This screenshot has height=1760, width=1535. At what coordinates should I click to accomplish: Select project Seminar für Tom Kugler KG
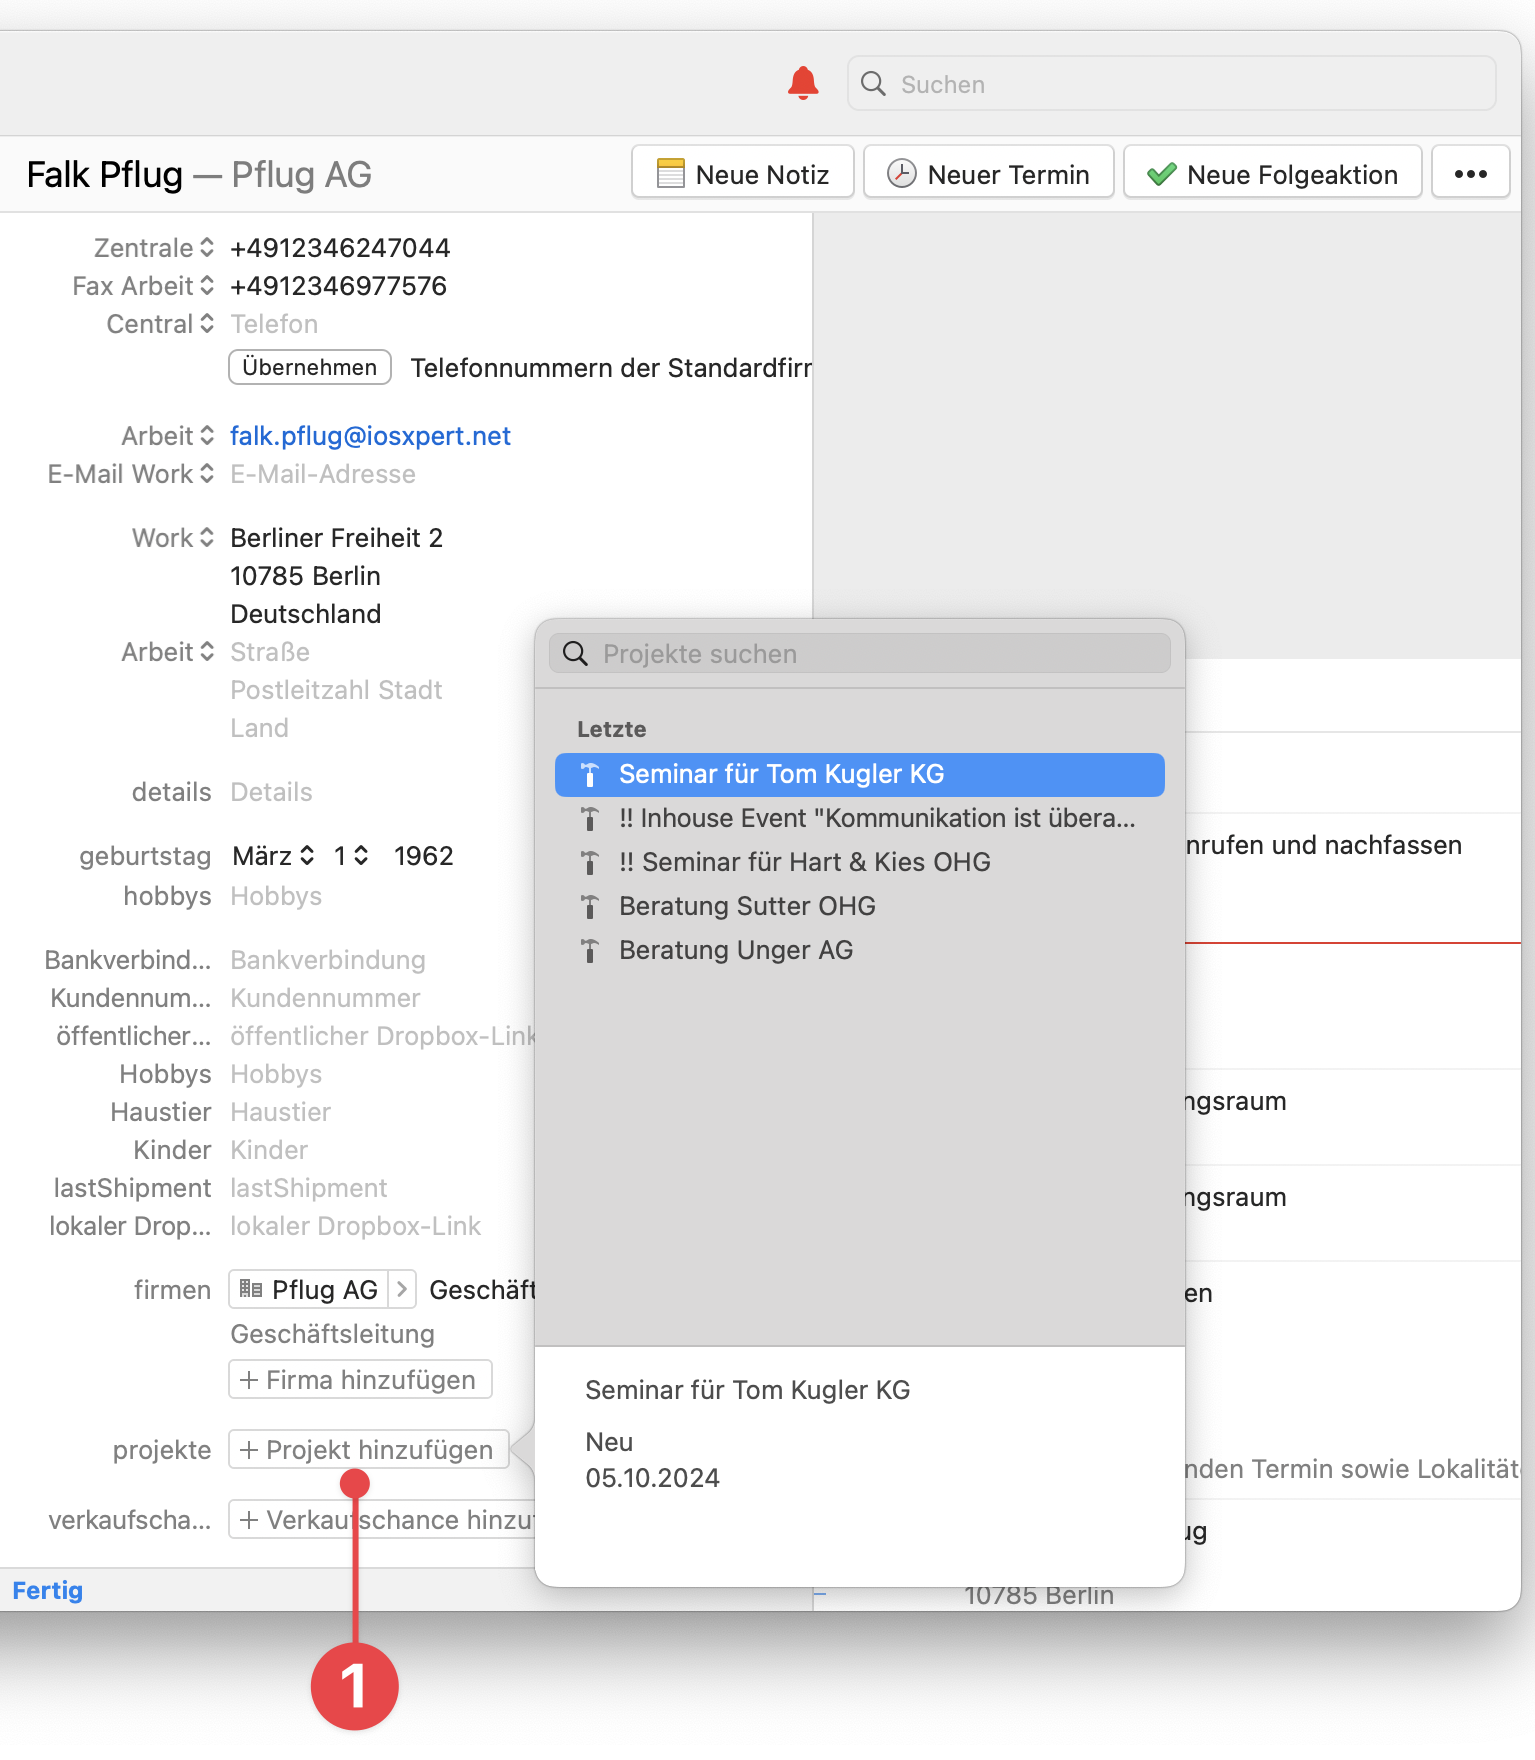click(860, 774)
